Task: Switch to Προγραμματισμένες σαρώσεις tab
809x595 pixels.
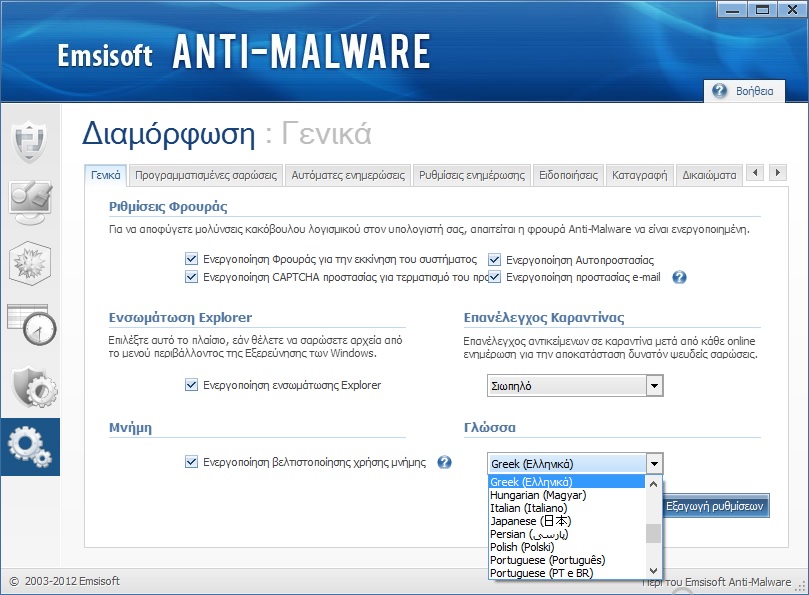Action: click(206, 175)
